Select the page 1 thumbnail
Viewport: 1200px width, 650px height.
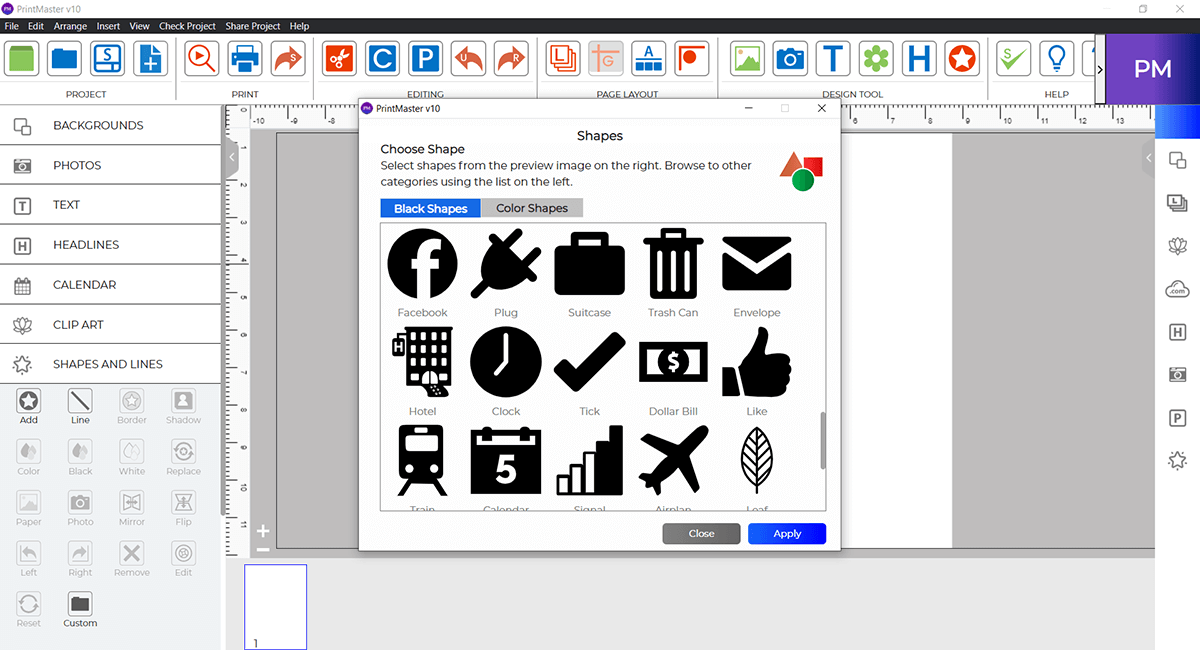coord(275,605)
